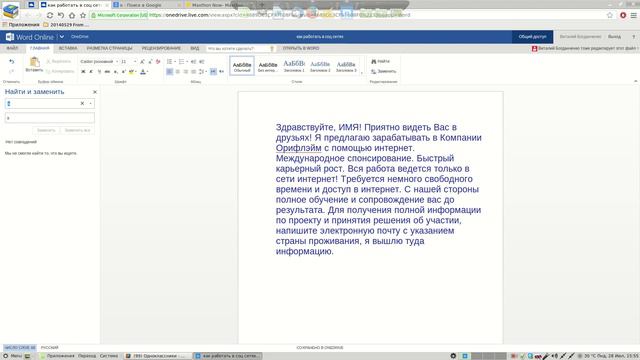The height and width of the screenshot is (360, 640).
Task: Switch to the ВИД tab
Action: coord(195,48)
